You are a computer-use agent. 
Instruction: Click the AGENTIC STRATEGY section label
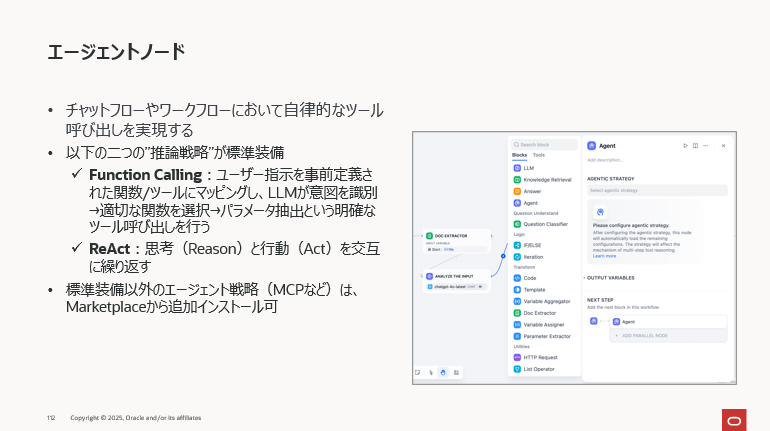coord(610,179)
